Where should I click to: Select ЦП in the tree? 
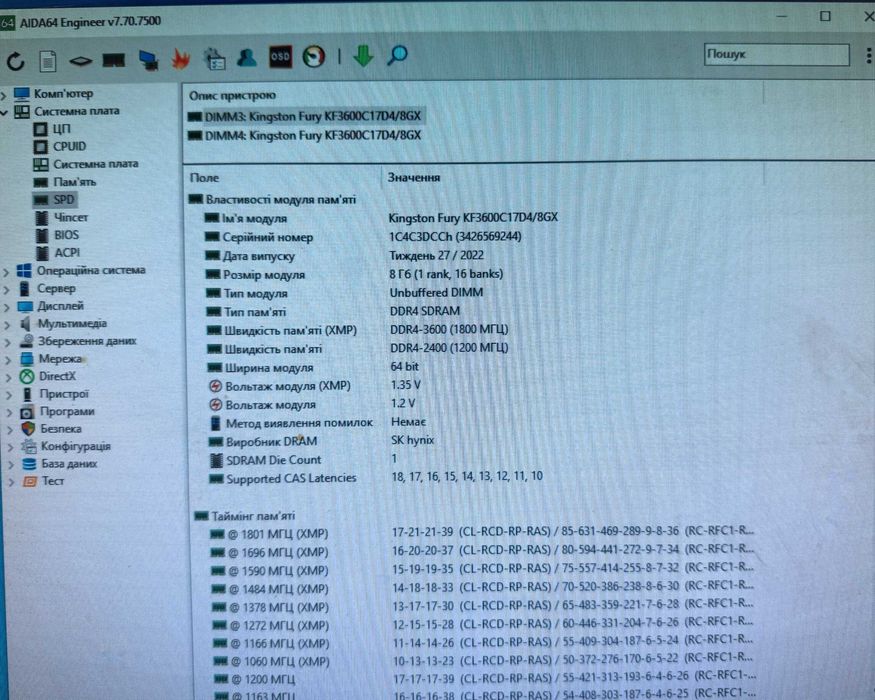[52, 129]
